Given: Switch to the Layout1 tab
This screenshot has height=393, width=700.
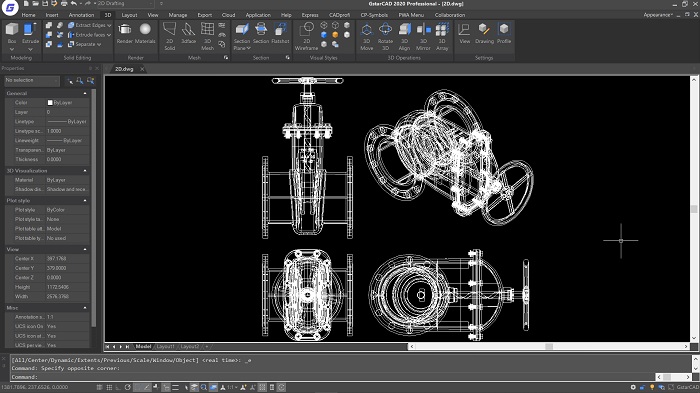Looking at the screenshot, I should coord(165,346).
